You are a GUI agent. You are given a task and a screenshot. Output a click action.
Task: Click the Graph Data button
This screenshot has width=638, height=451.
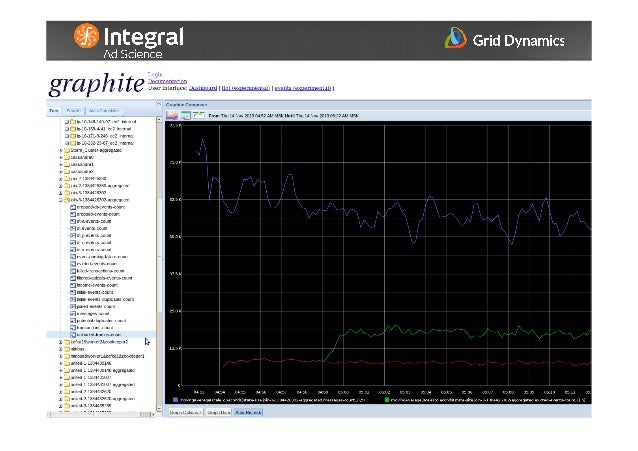click(218, 412)
